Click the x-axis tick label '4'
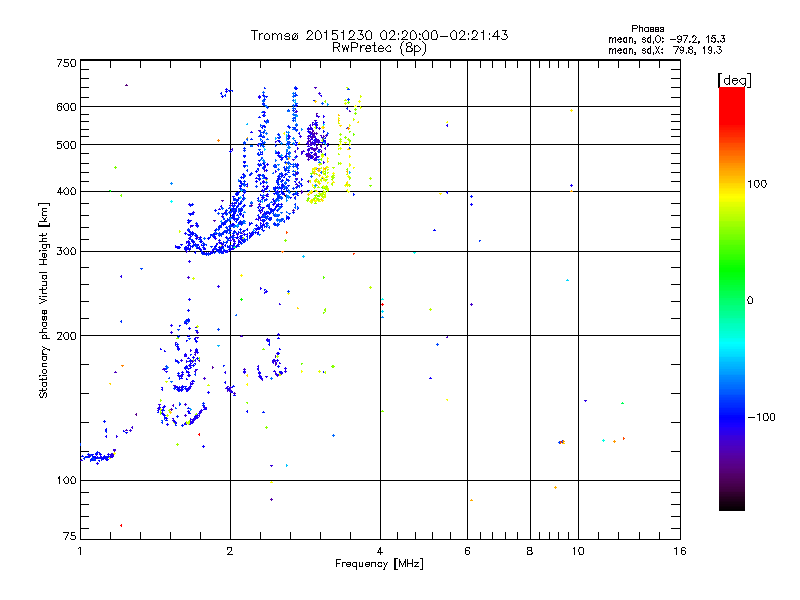The width and height of the screenshot is (800, 600). 380,551
